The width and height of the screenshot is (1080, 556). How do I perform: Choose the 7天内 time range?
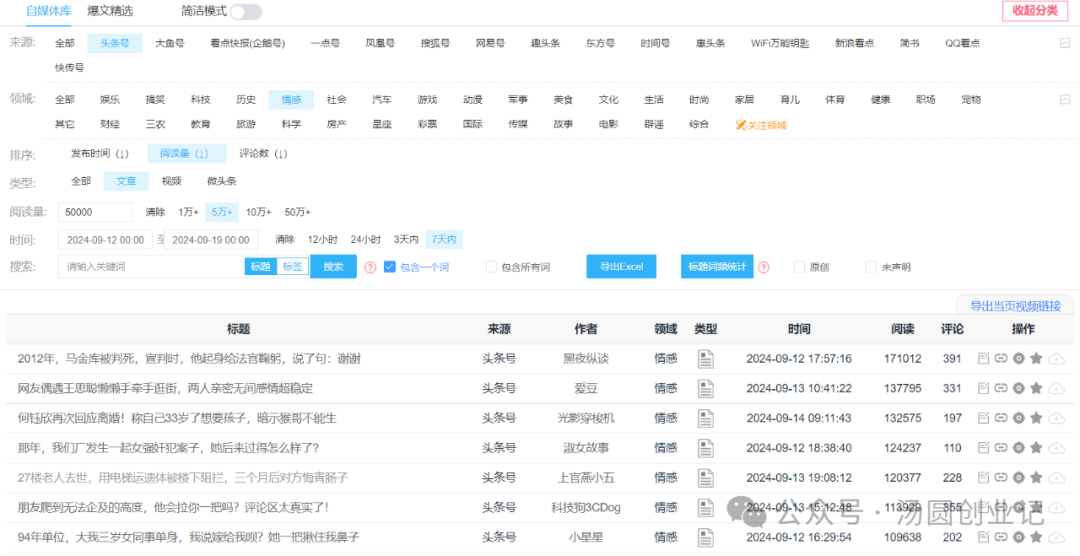(444, 240)
